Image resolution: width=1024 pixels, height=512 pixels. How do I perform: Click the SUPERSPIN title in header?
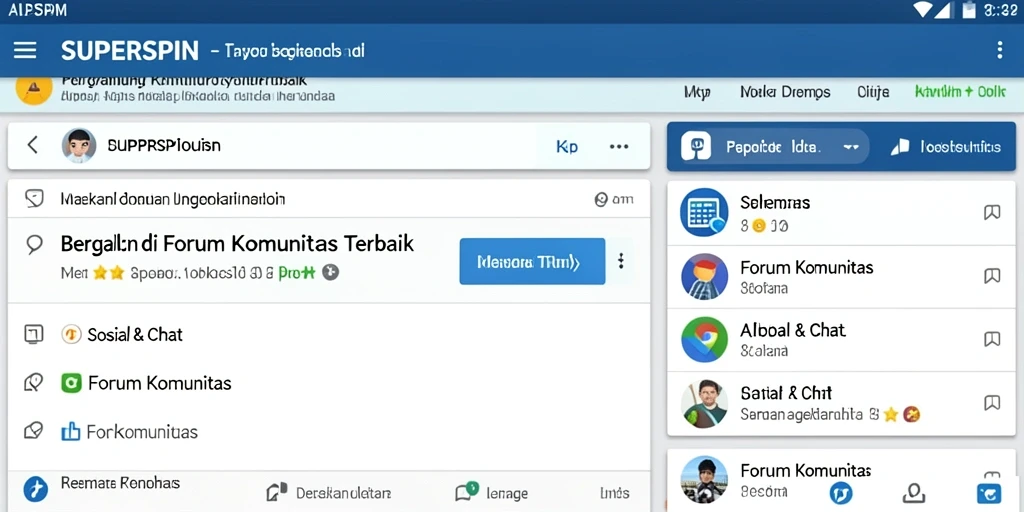[130, 50]
